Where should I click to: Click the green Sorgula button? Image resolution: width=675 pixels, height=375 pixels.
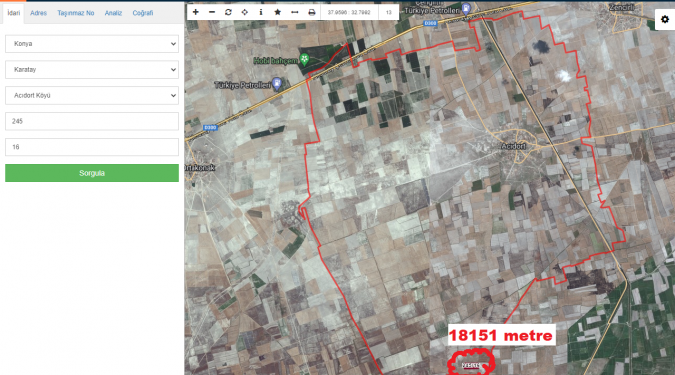click(92, 173)
